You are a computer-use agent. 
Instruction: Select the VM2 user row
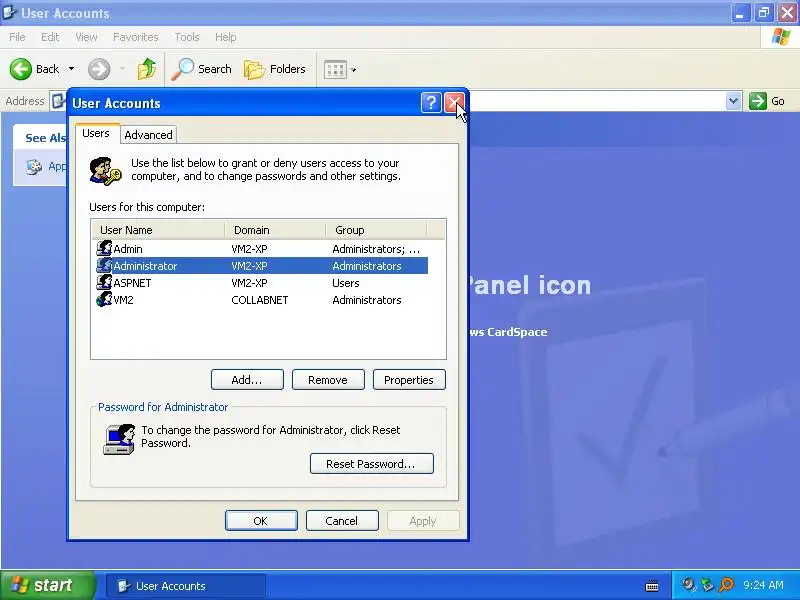click(260, 299)
